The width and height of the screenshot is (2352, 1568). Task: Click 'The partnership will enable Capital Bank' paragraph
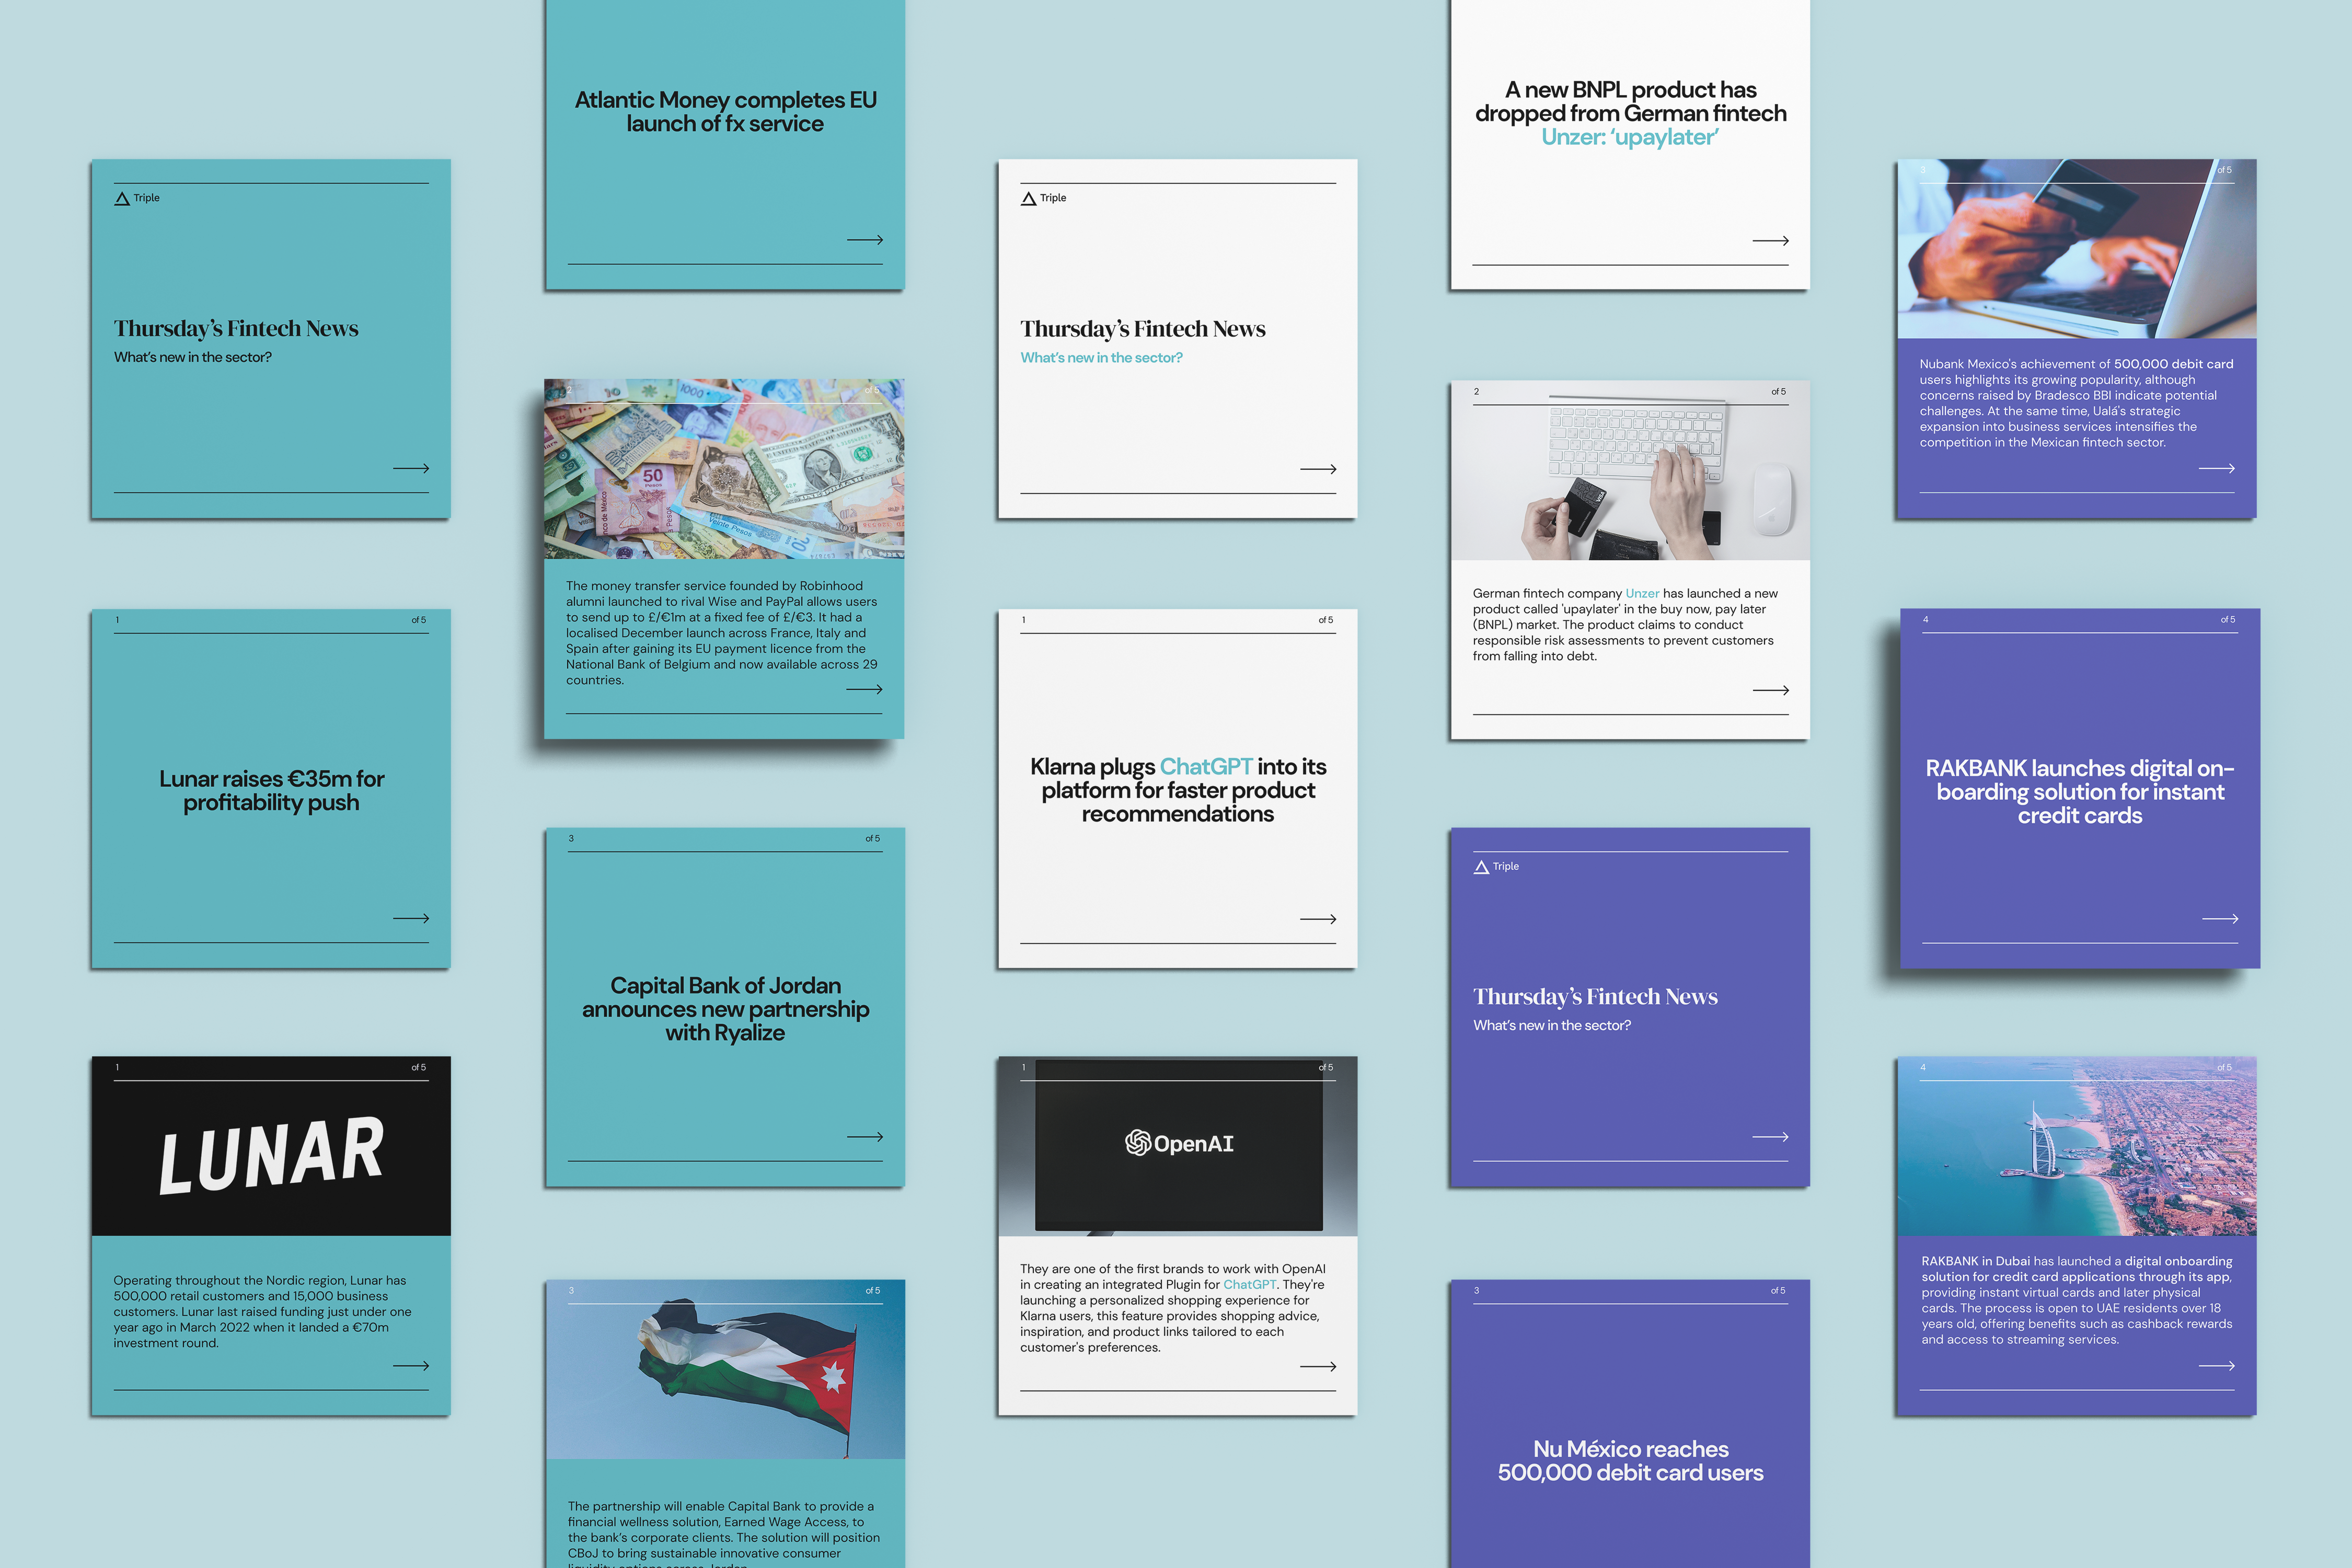724,1534
